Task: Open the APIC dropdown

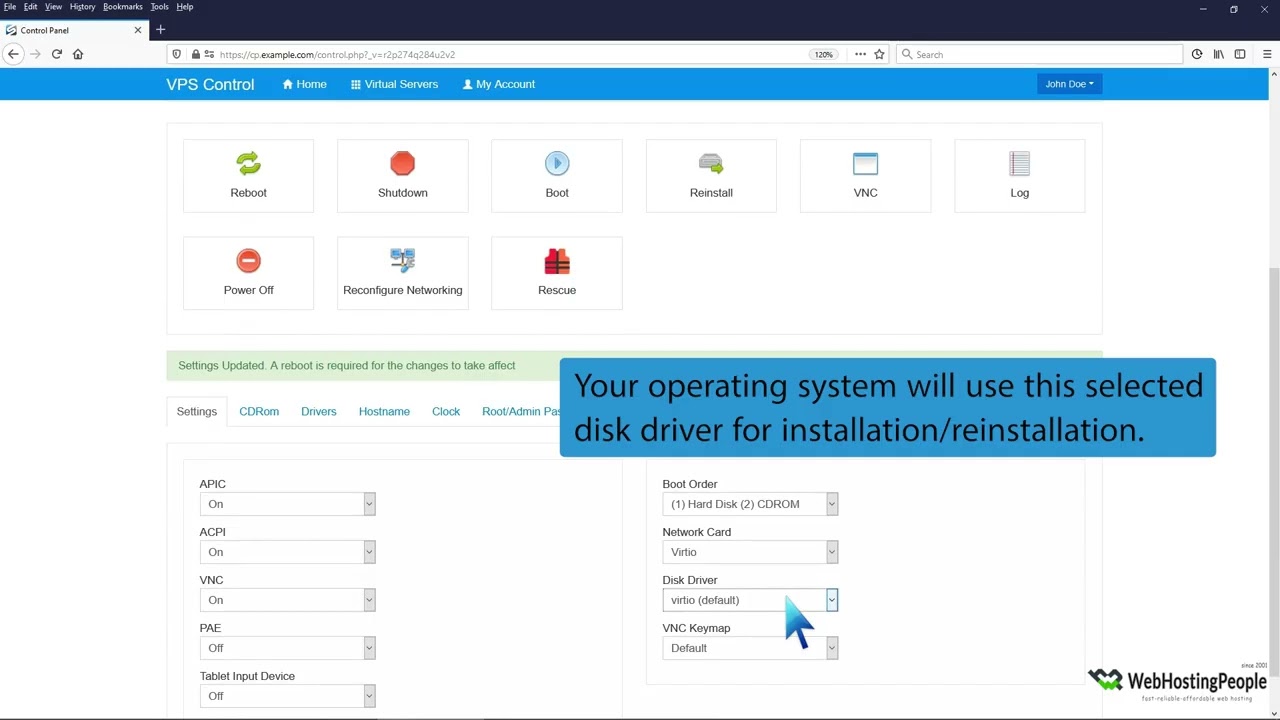Action: coord(287,504)
